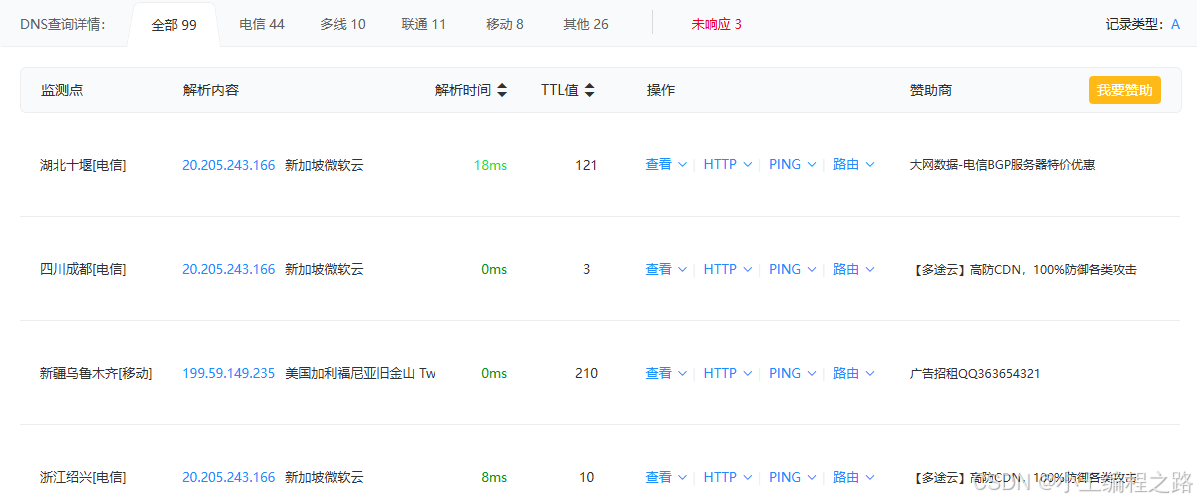Viewport: 1197px width, 502px height.
Task: Switch to the 全部 99 tab
Action: click(174, 25)
